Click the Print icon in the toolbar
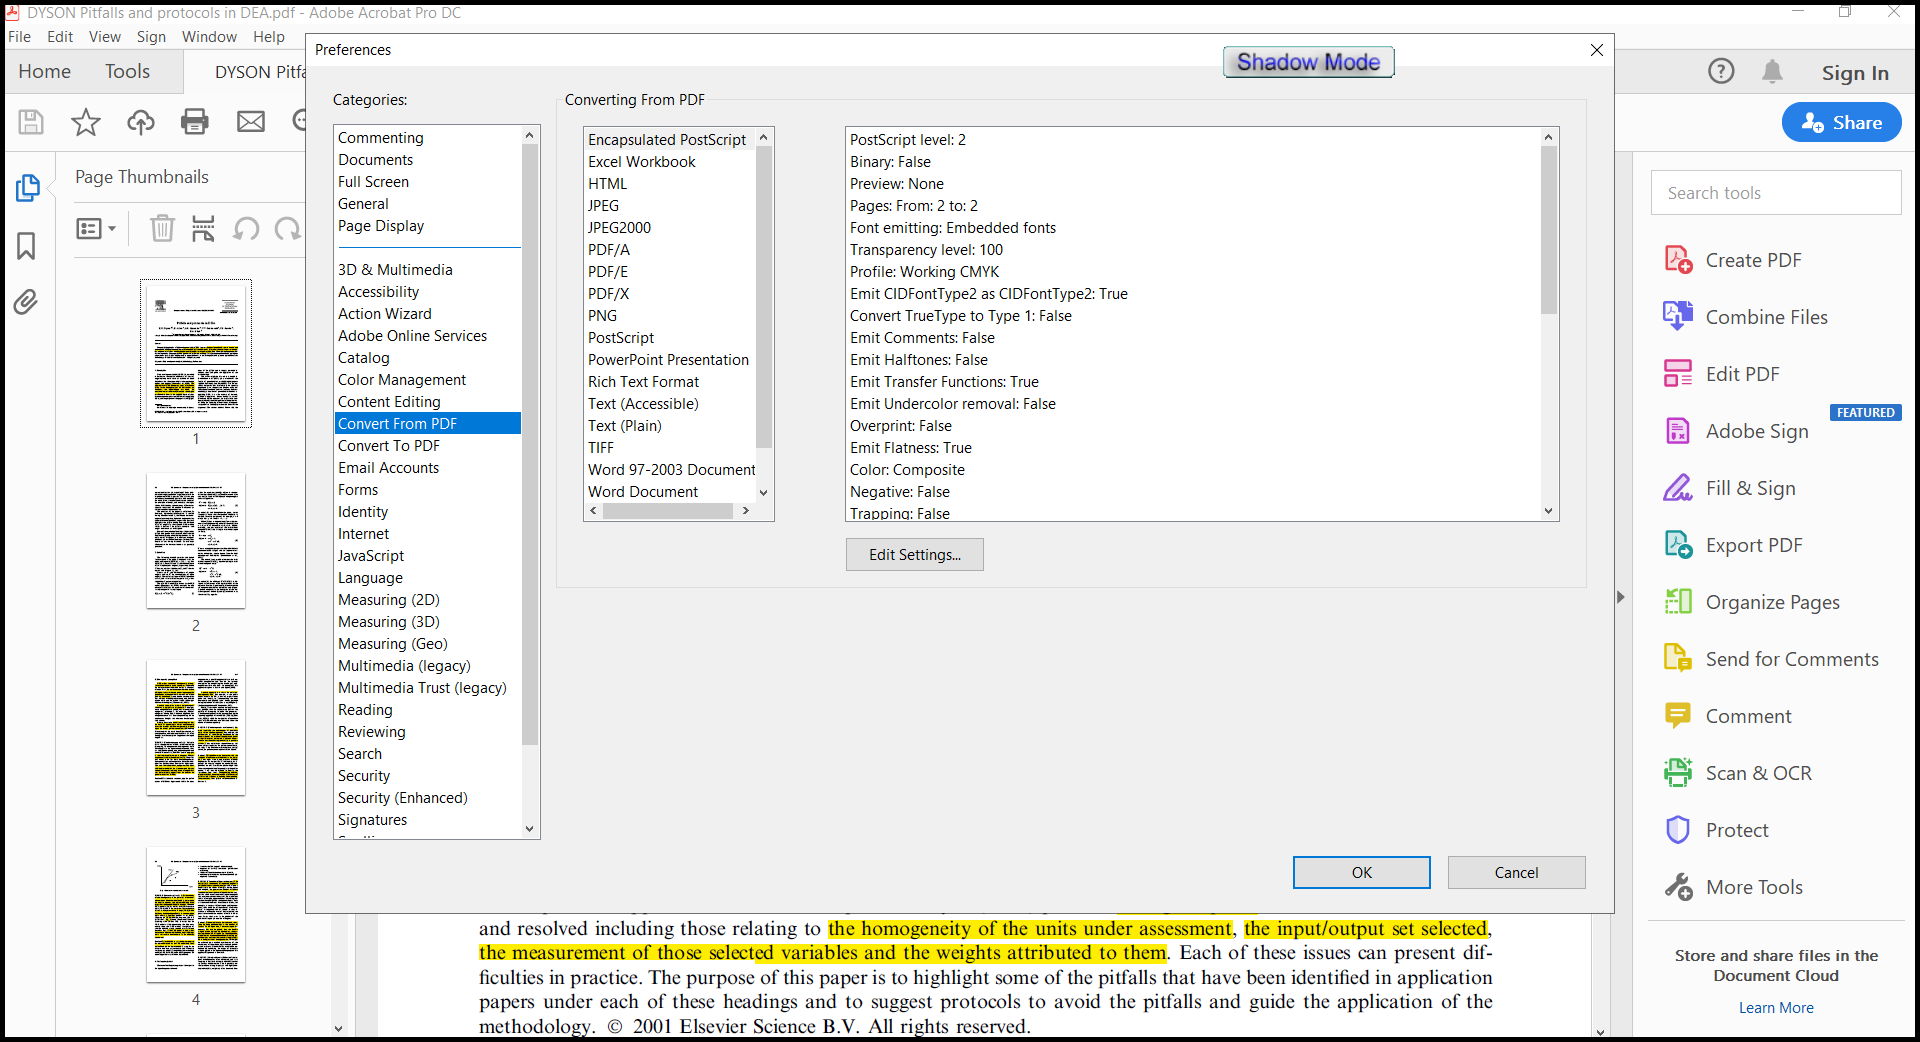This screenshot has height=1042, width=1920. pyautogui.click(x=195, y=122)
